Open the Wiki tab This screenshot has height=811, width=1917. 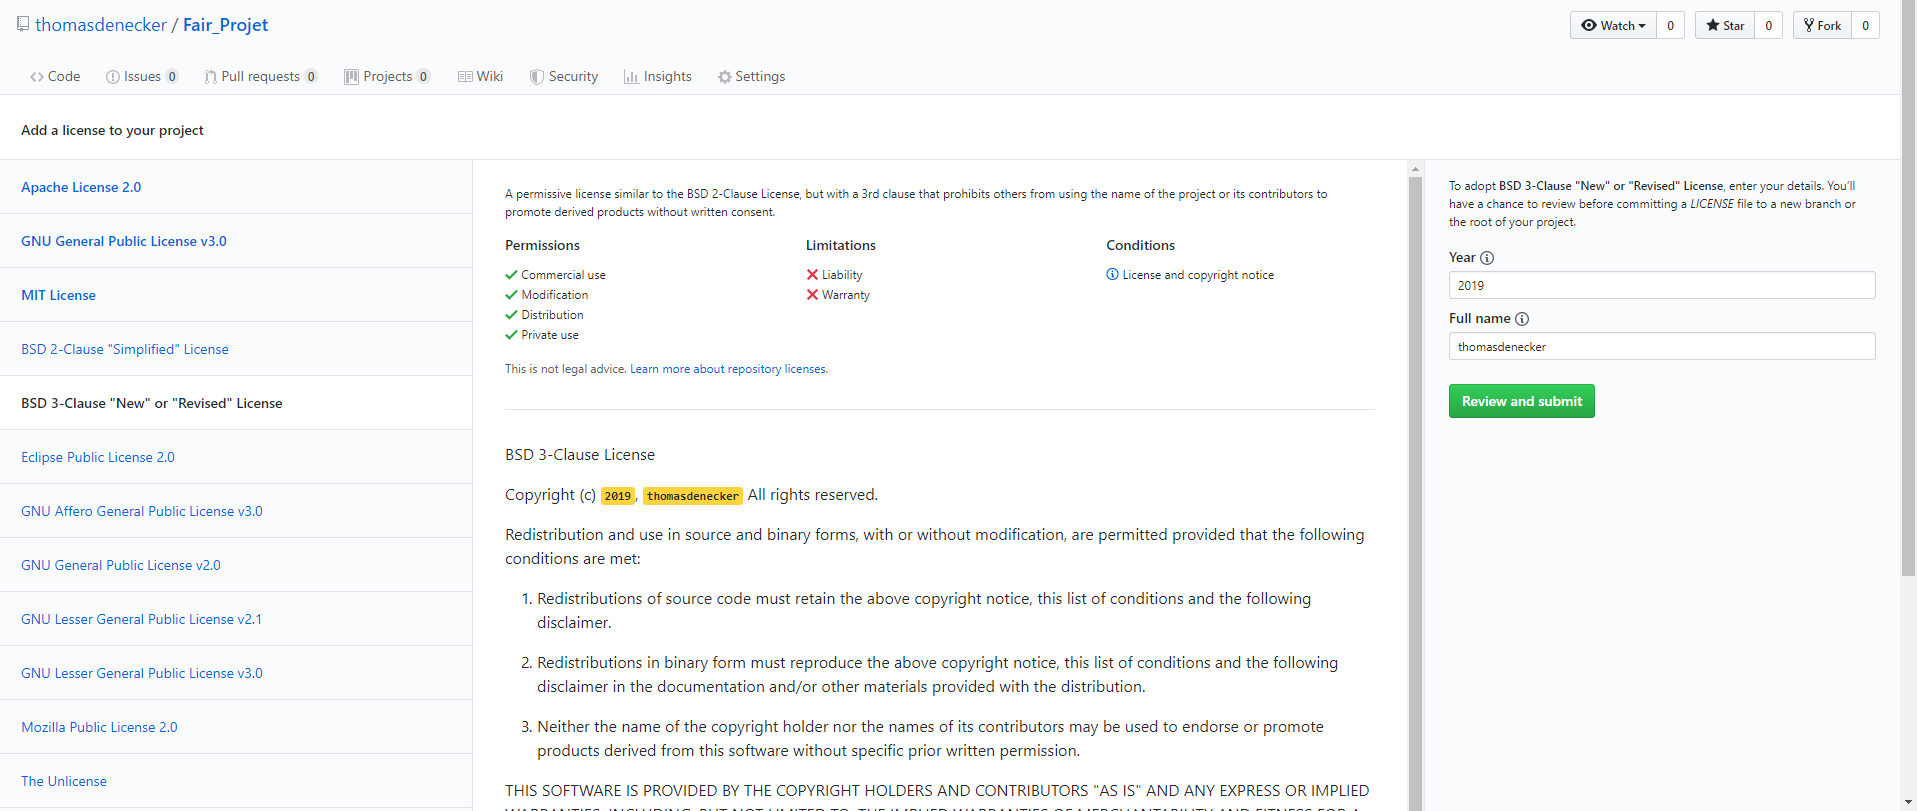(x=480, y=77)
